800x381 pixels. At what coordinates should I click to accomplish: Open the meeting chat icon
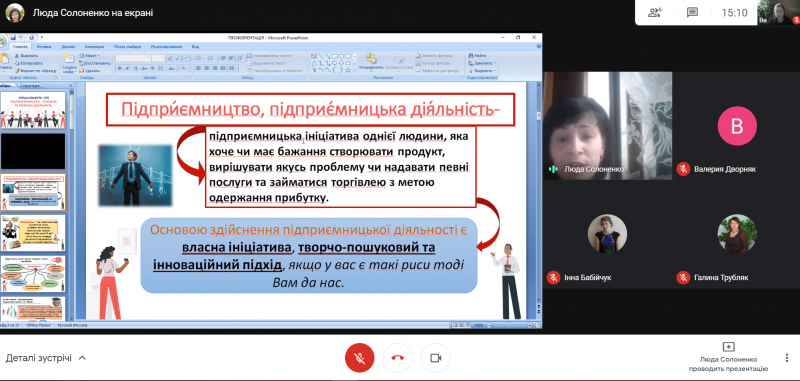[692, 13]
